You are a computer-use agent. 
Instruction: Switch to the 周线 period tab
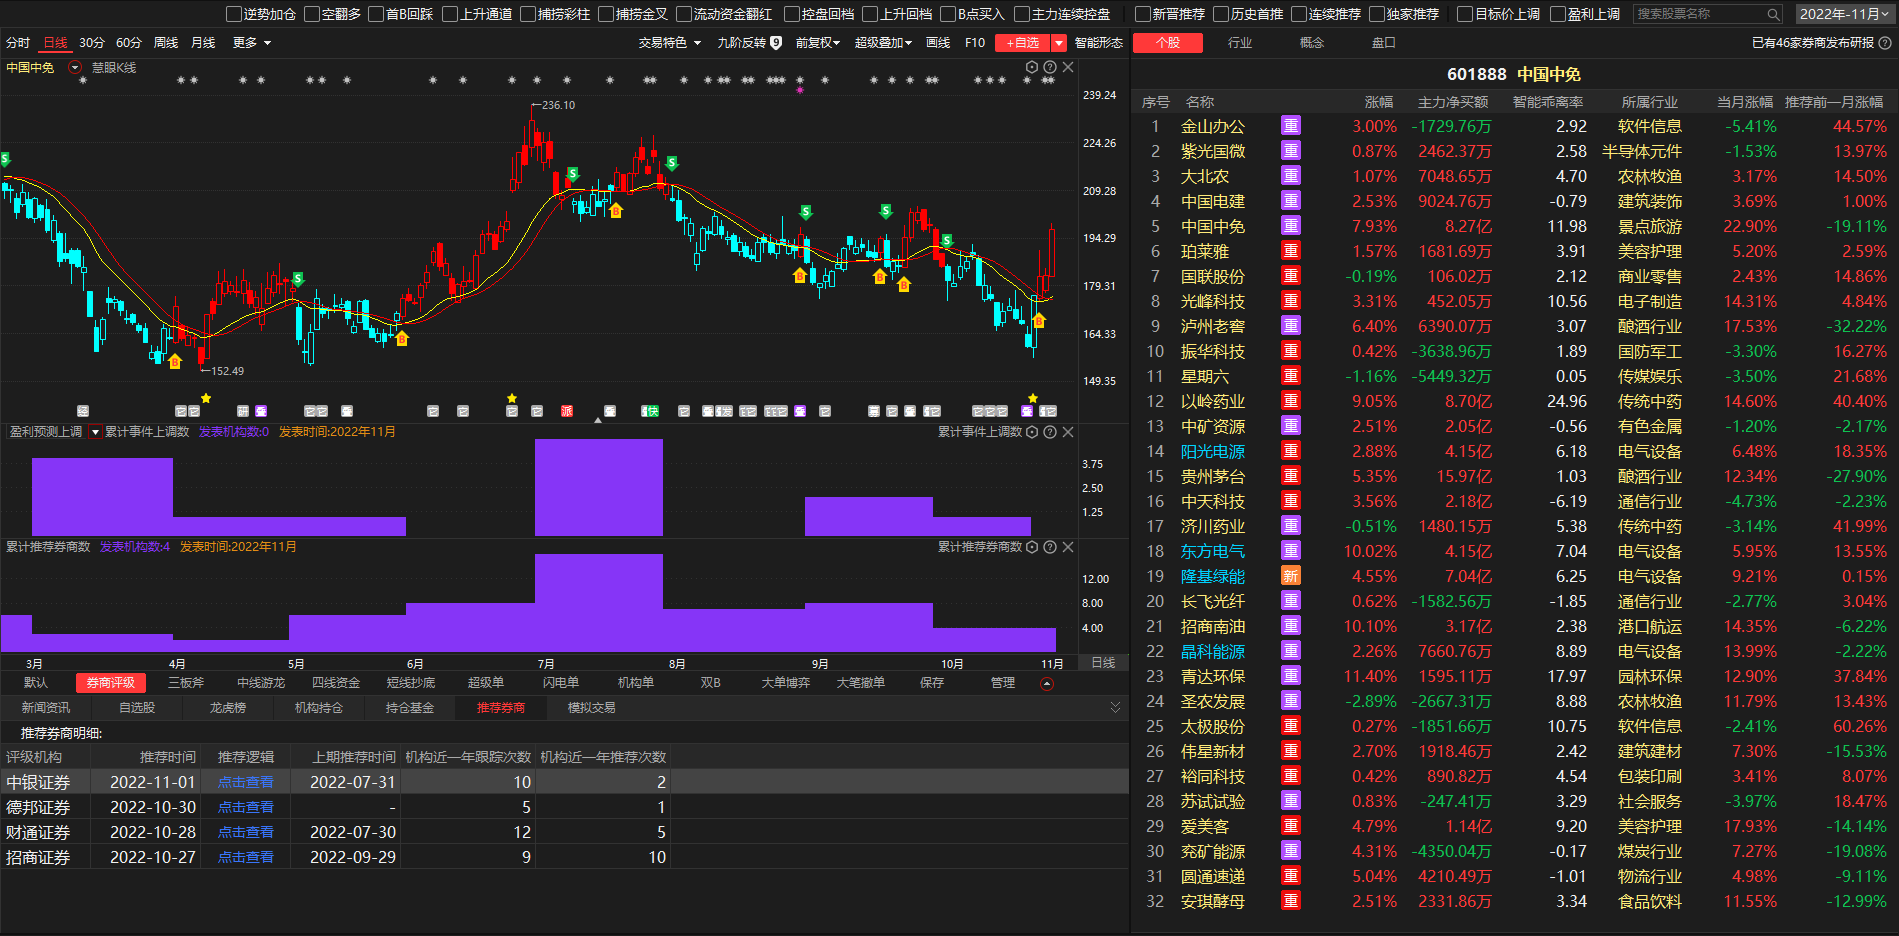point(166,43)
